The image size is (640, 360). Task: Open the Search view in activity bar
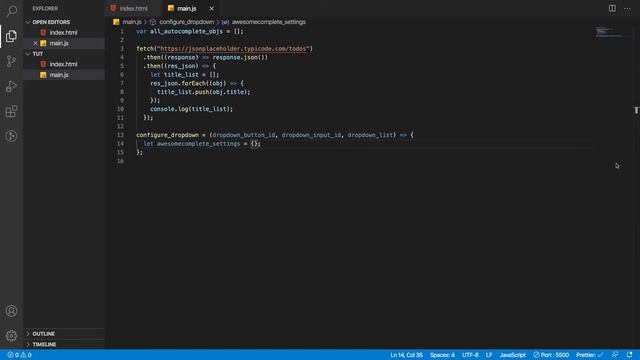pos(11,11)
